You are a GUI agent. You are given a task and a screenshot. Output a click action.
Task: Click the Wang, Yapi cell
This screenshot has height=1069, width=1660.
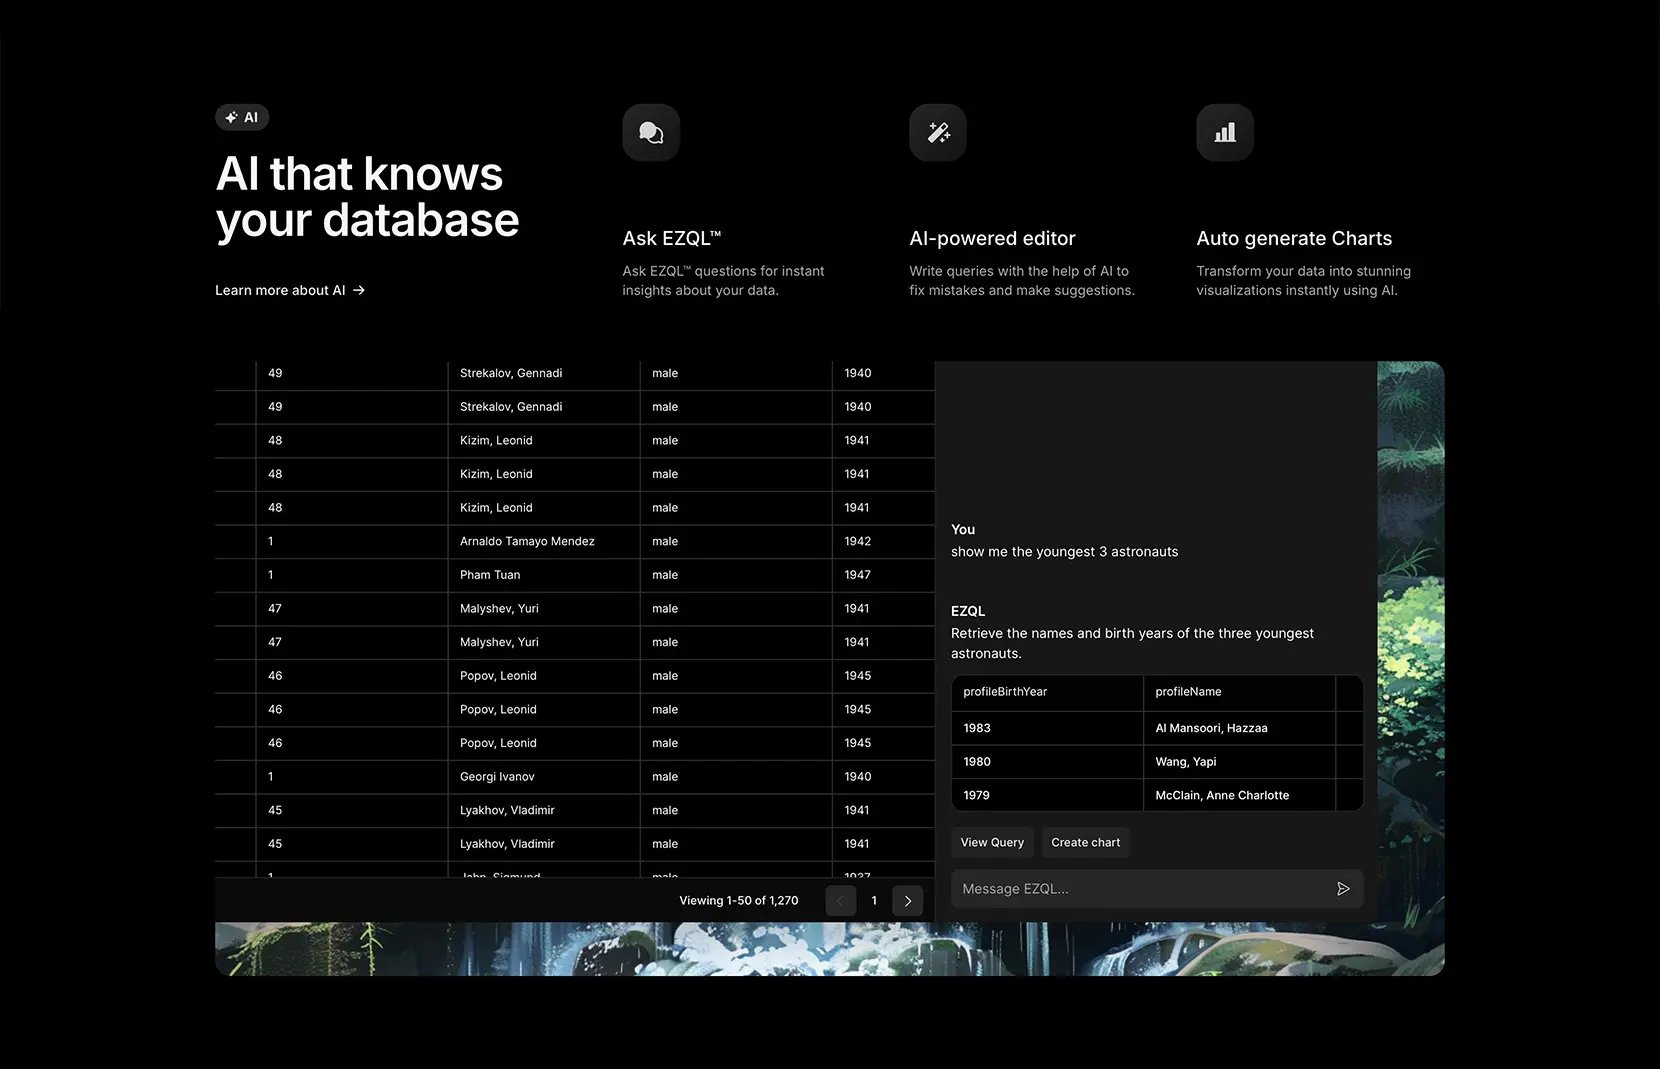tap(1239, 762)
